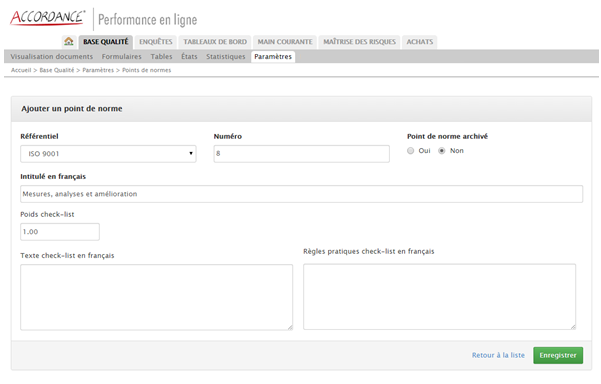Select the Paramètres submenu

point(273,57)
